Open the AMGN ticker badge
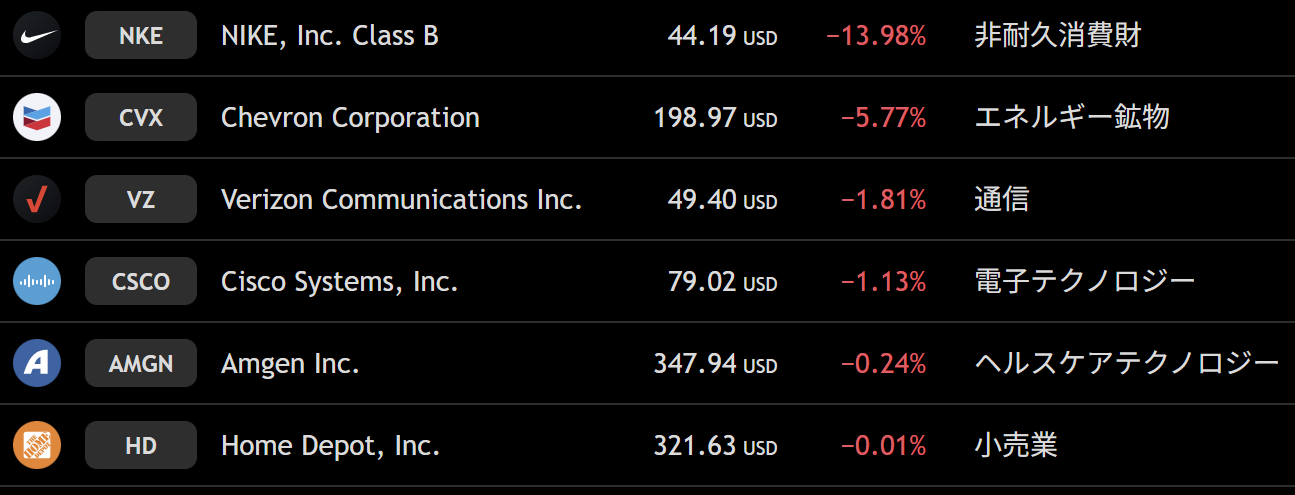1295x495 pixels. [141, 364]
